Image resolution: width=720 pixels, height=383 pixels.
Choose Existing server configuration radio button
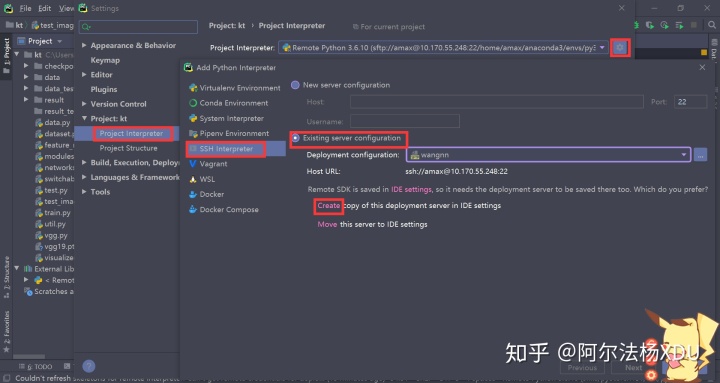[295, 138]
